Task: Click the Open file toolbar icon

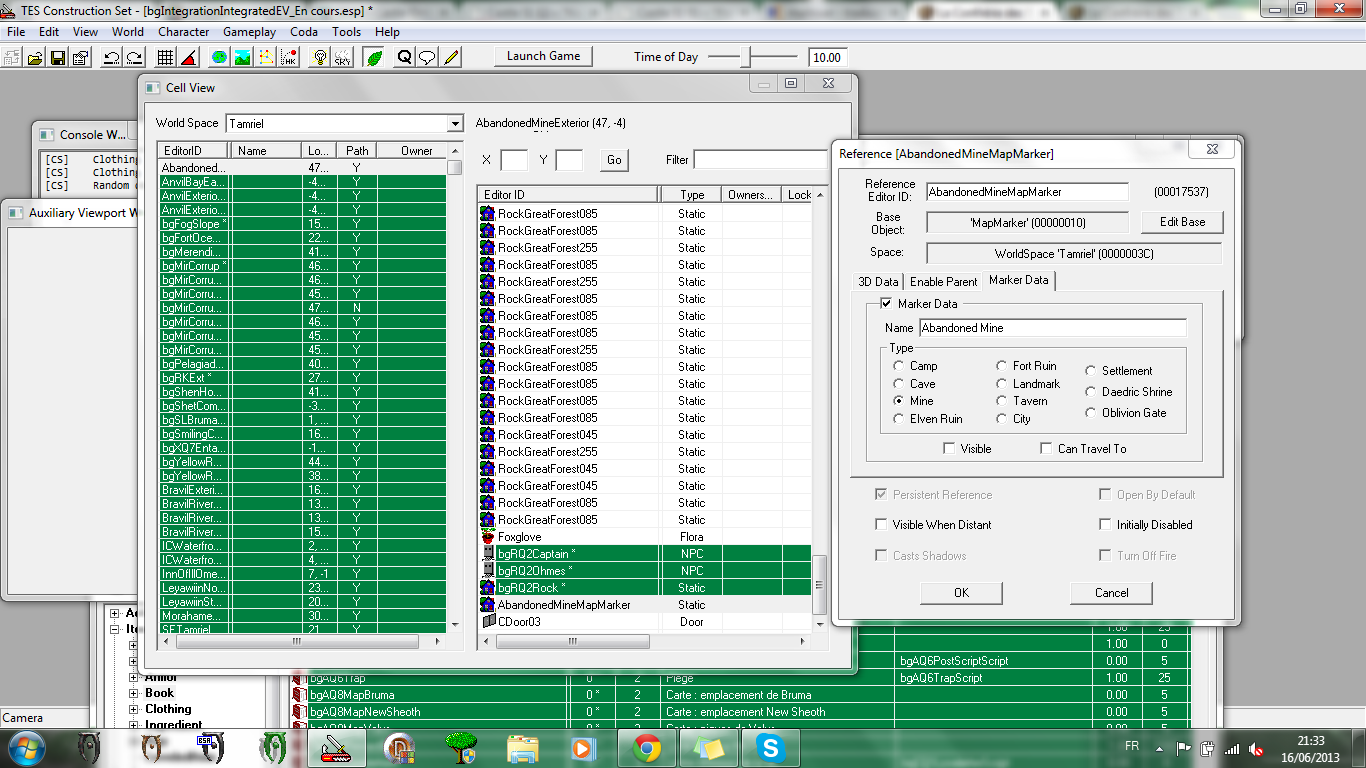Action: coord(35,57)
